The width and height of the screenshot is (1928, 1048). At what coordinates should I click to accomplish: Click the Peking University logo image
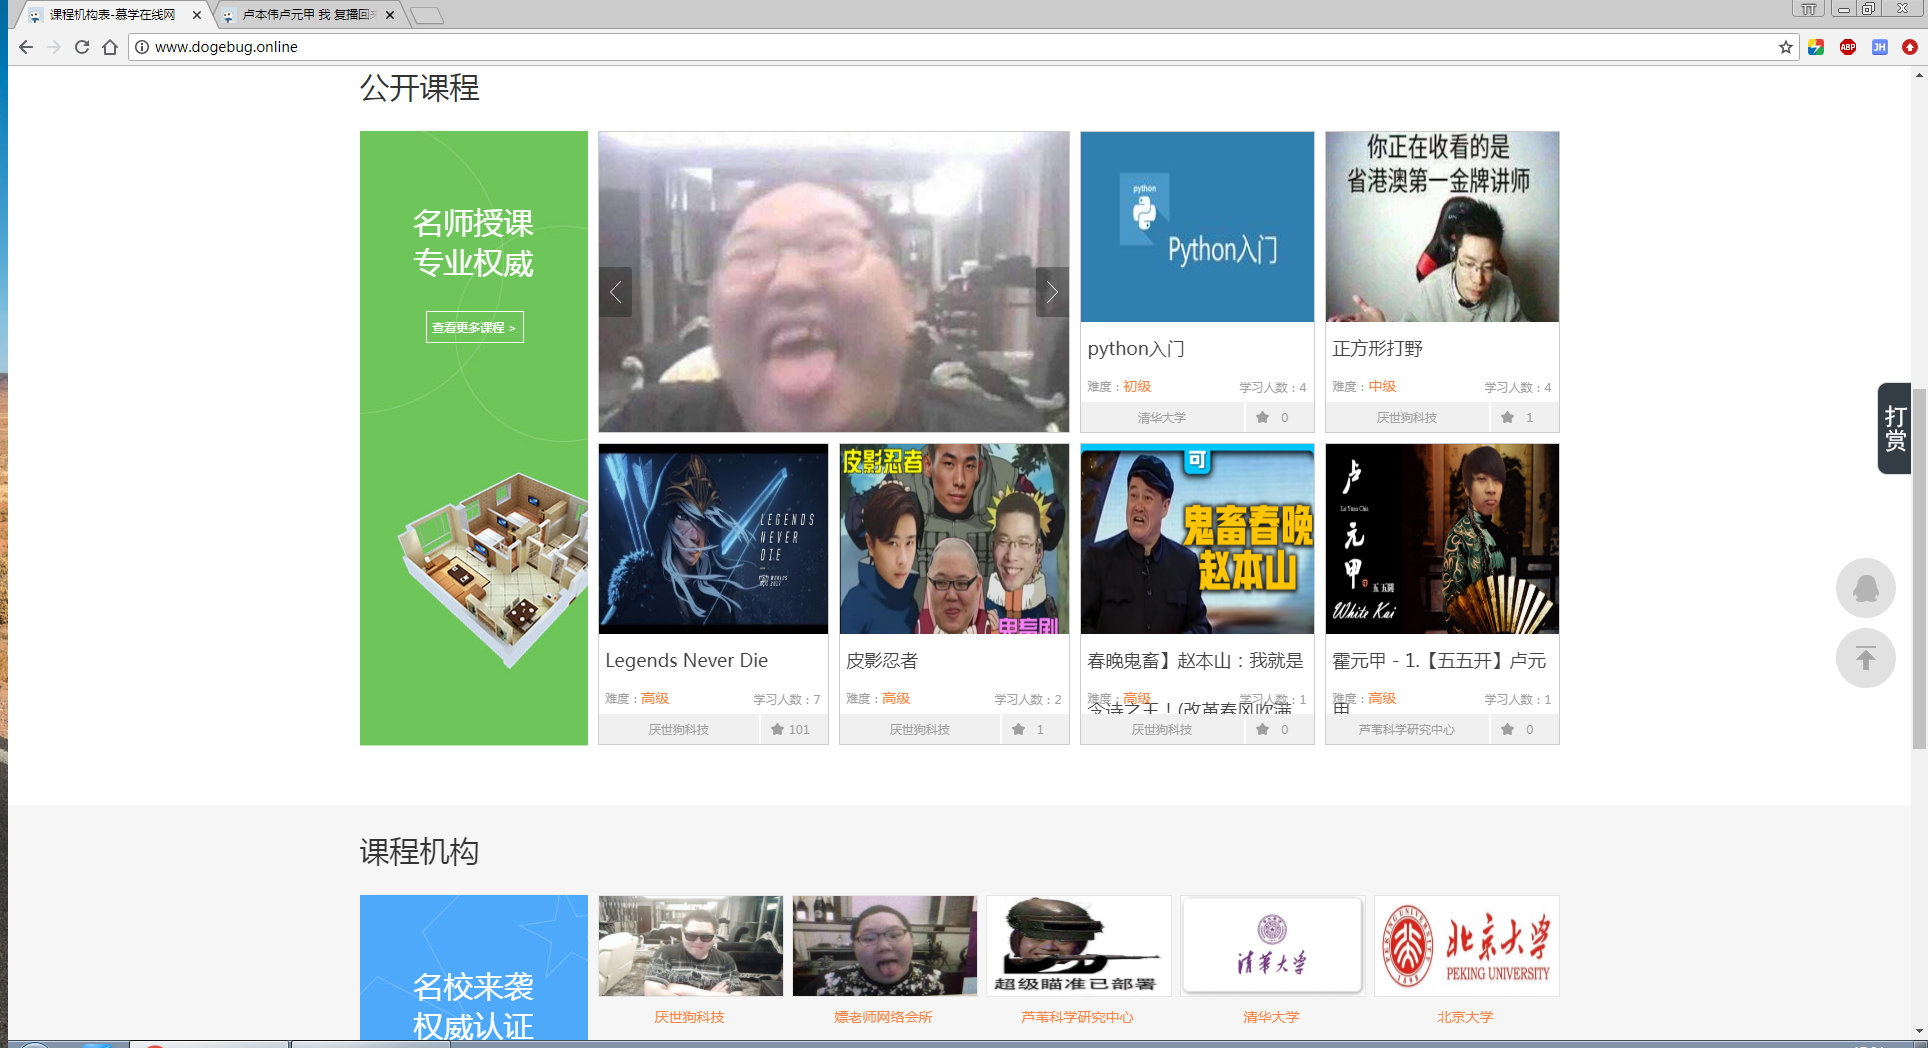point(1467,946)
